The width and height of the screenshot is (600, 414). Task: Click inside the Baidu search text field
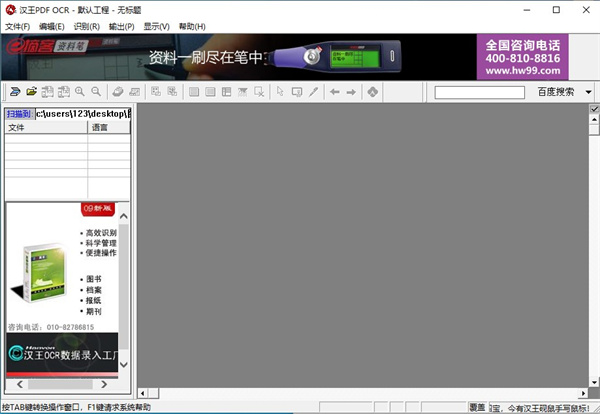point(479,93)
